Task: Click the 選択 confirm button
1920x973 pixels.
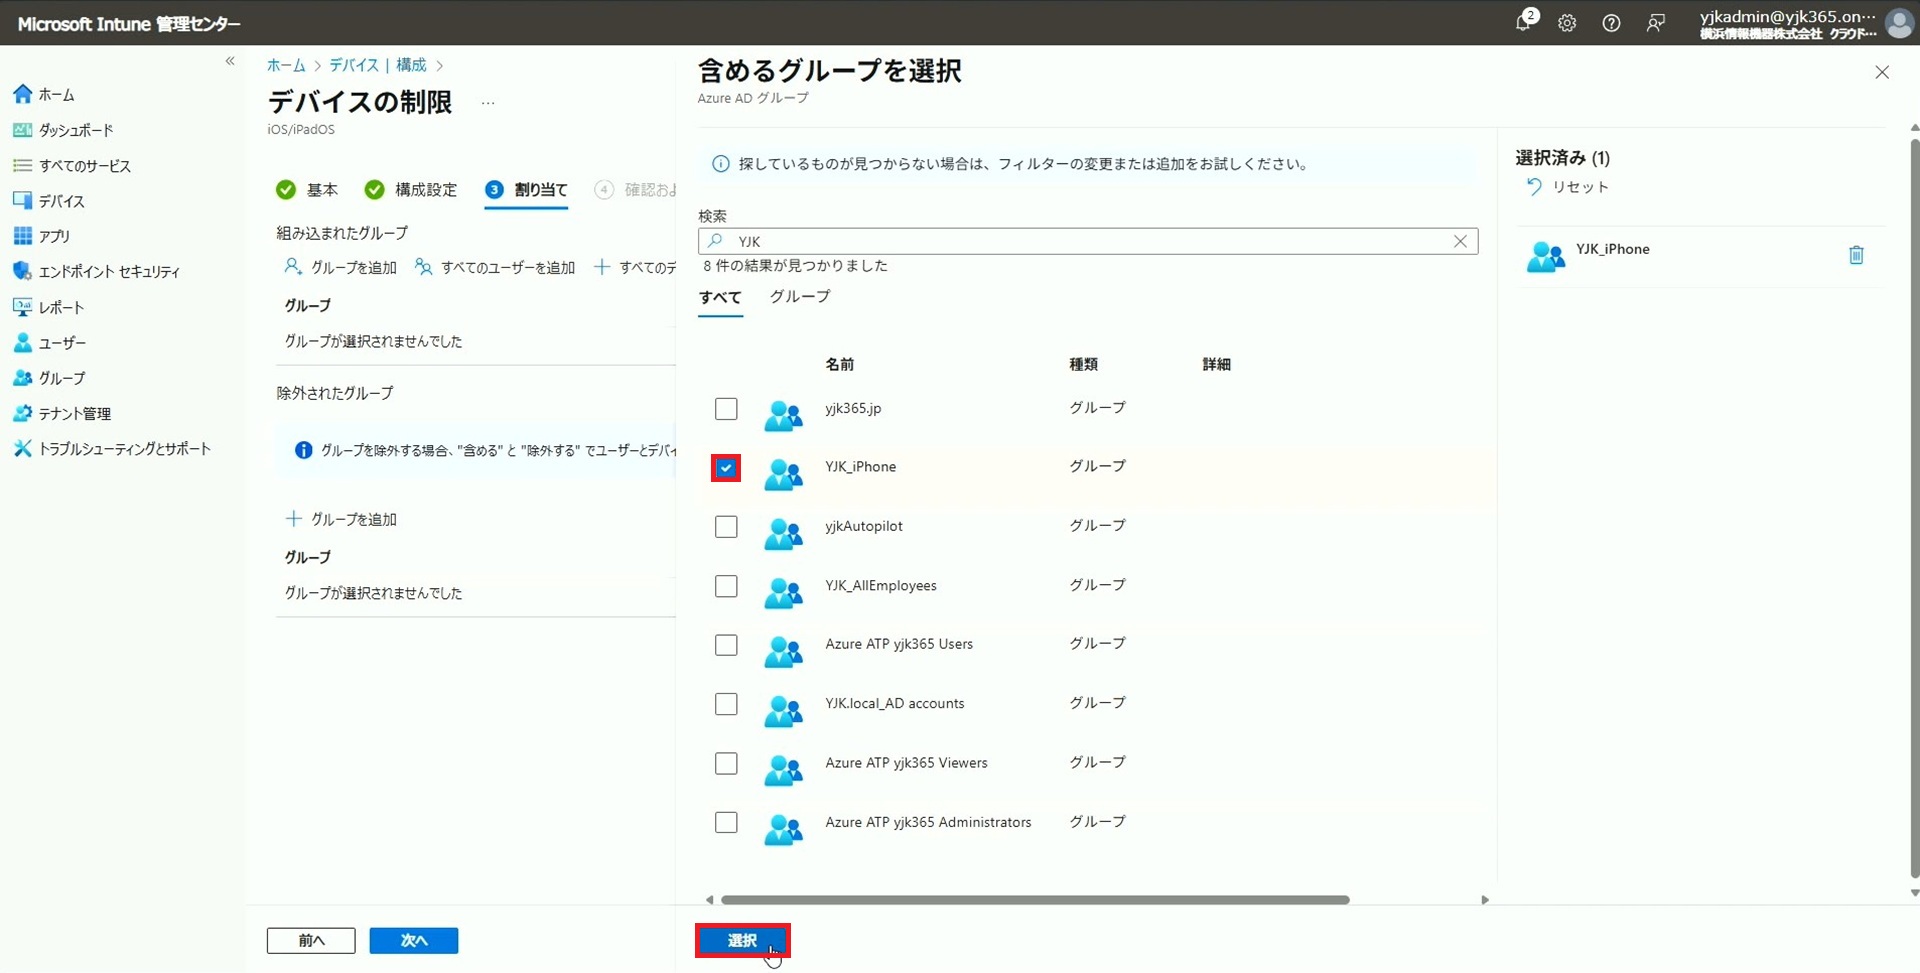Action: (742, 940)
